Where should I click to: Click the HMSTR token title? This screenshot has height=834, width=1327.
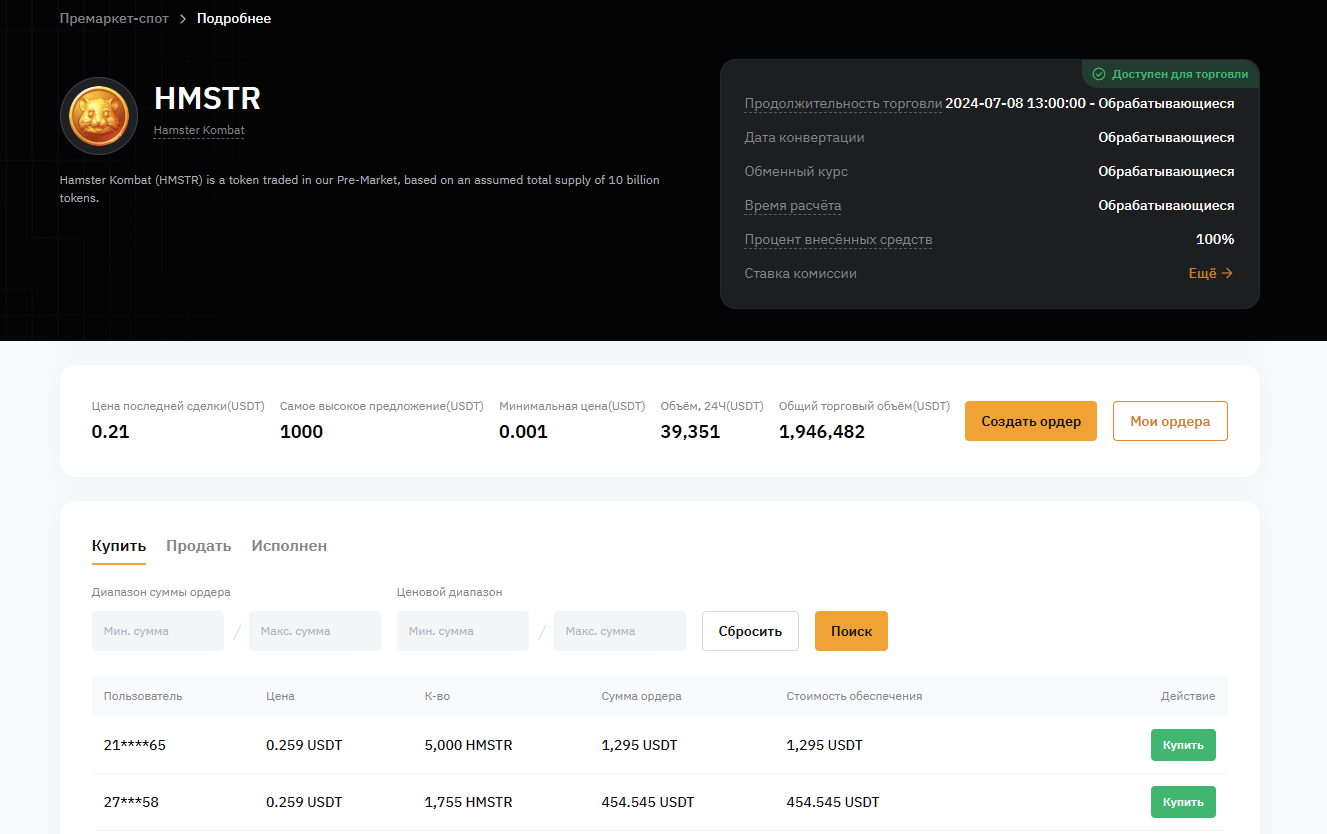tap(207, 98)
